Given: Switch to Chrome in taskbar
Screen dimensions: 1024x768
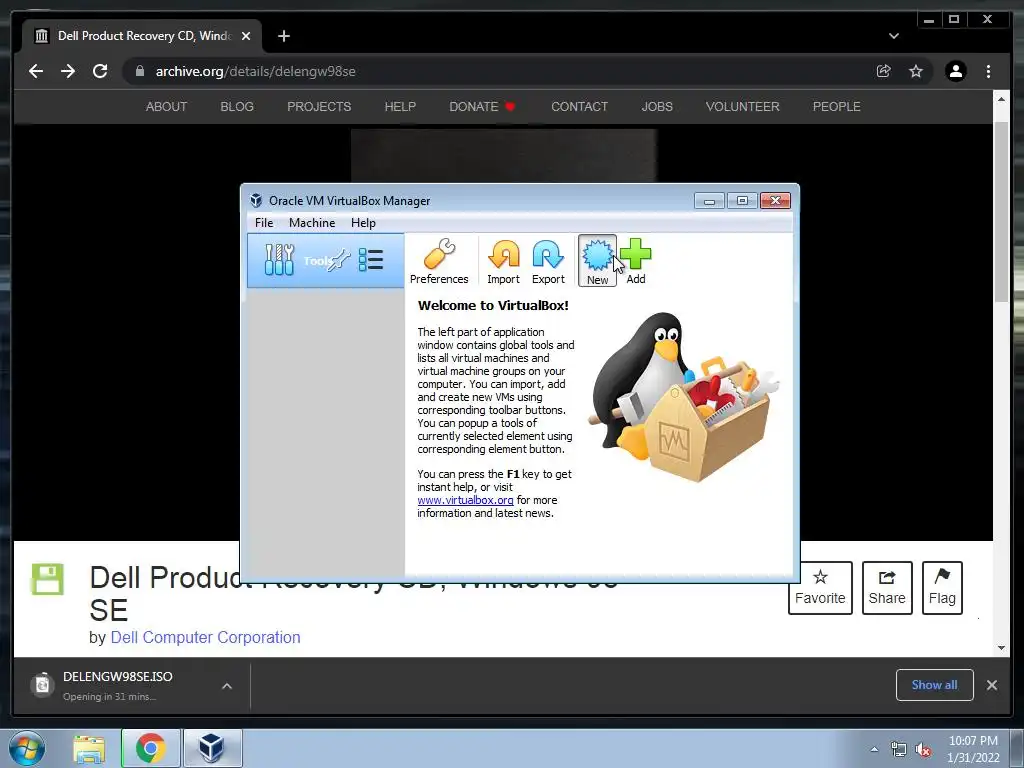Looking at the screenshot, I should coord(150,748).
